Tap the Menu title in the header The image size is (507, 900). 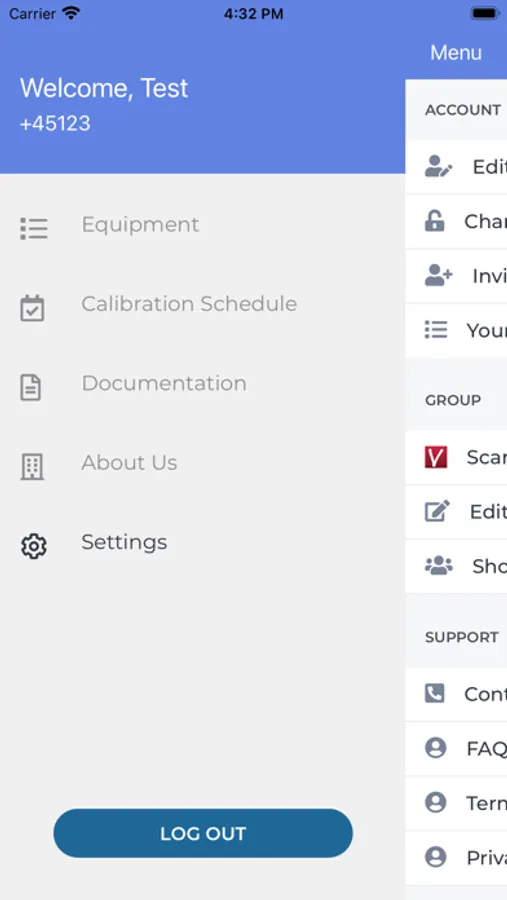tap(456, 53)
